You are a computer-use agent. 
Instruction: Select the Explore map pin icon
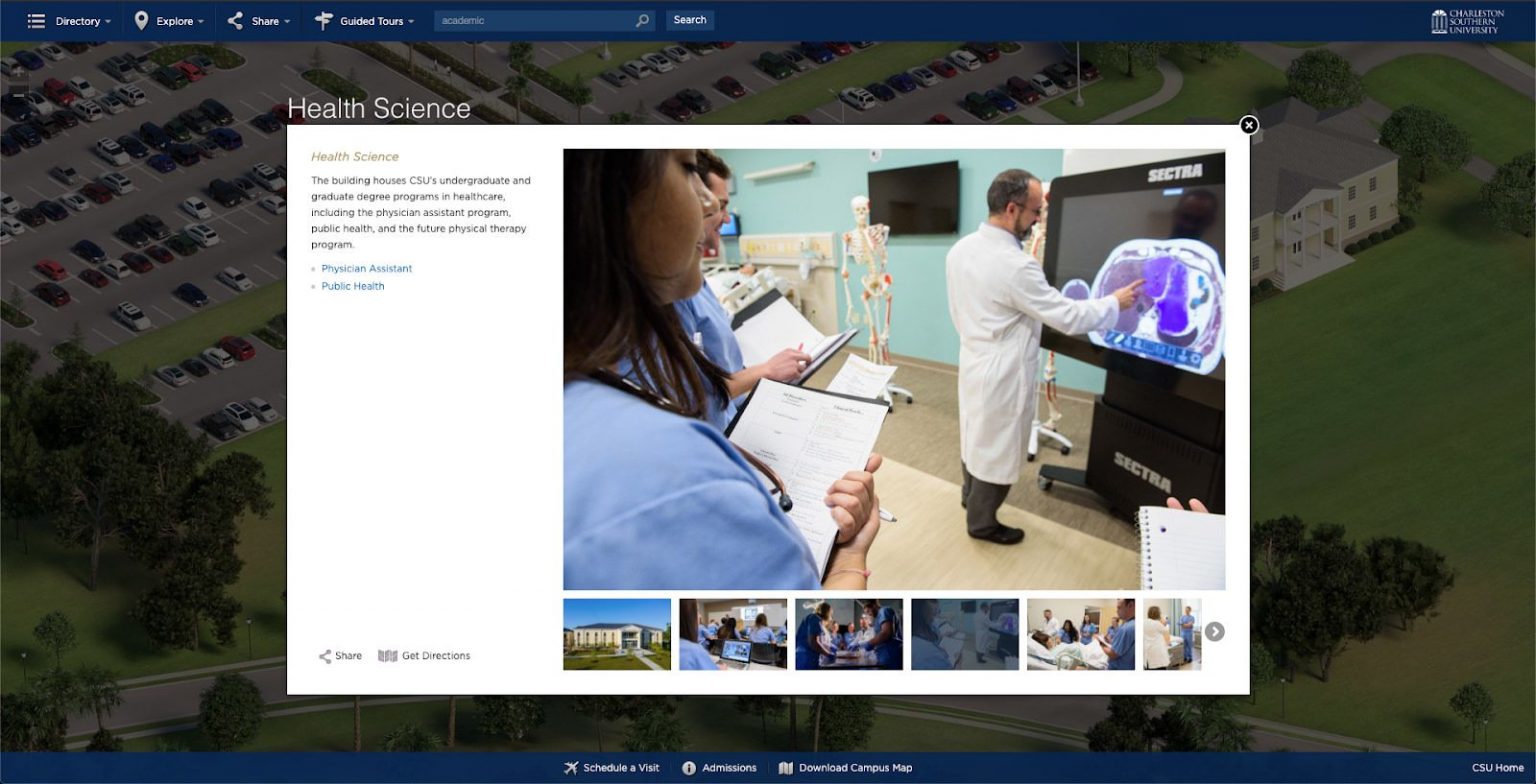coord(141,20)
